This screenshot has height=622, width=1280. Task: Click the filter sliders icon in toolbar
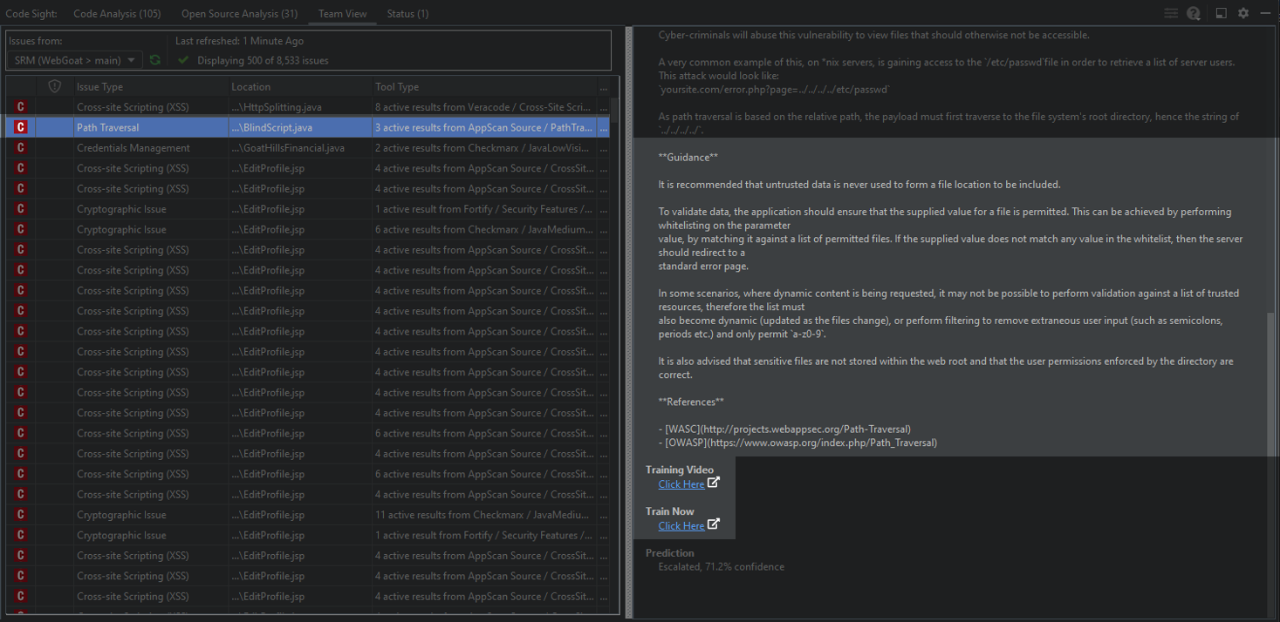click(1171, 13)
